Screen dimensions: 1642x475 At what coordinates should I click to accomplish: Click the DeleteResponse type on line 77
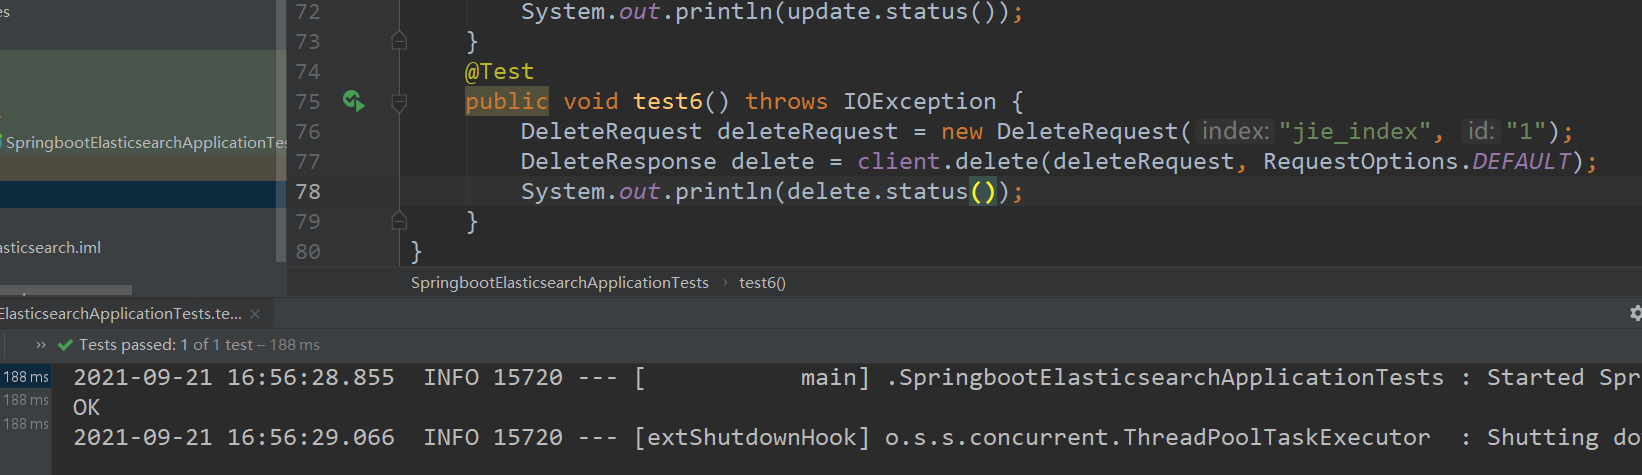pos(618,162)
